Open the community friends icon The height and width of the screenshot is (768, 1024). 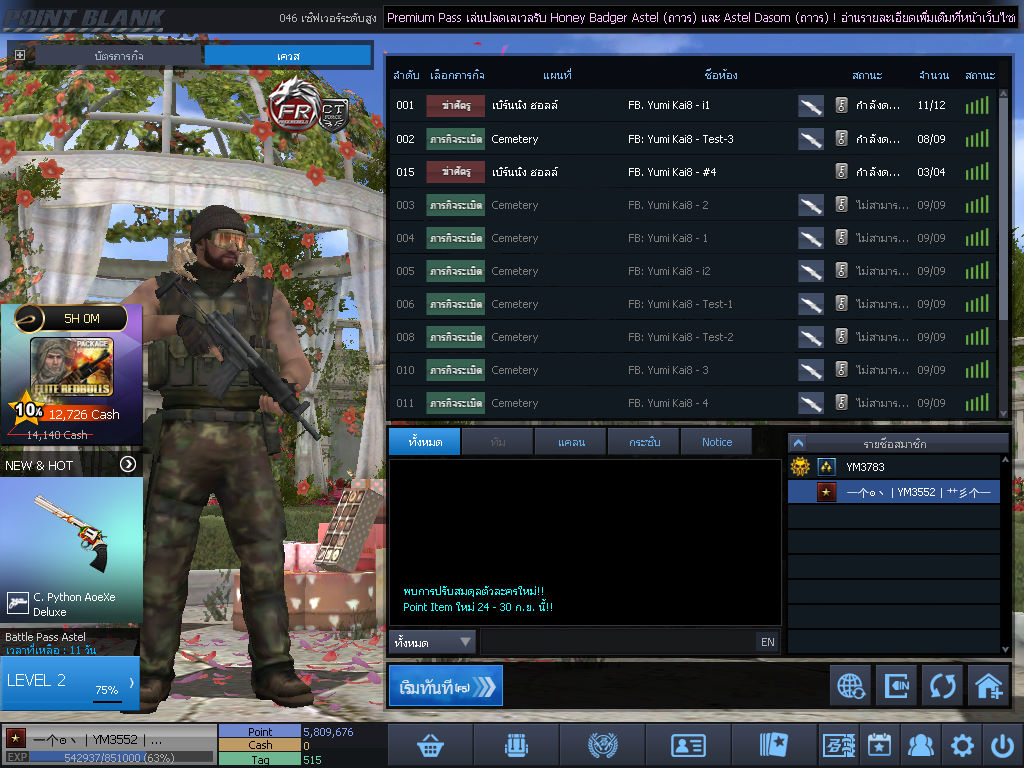(920, 745)
